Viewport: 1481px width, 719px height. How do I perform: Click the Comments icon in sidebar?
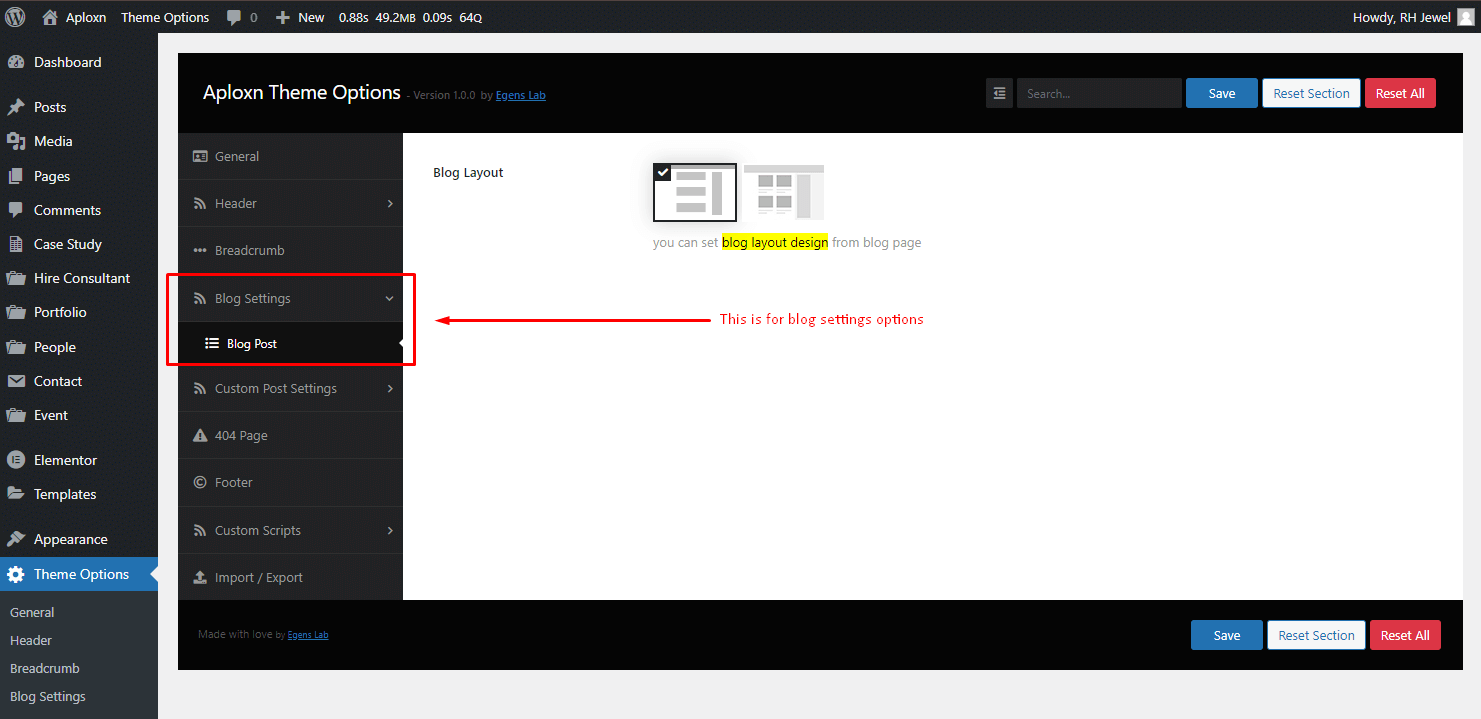pyautogui.click(x=16, y=210)
